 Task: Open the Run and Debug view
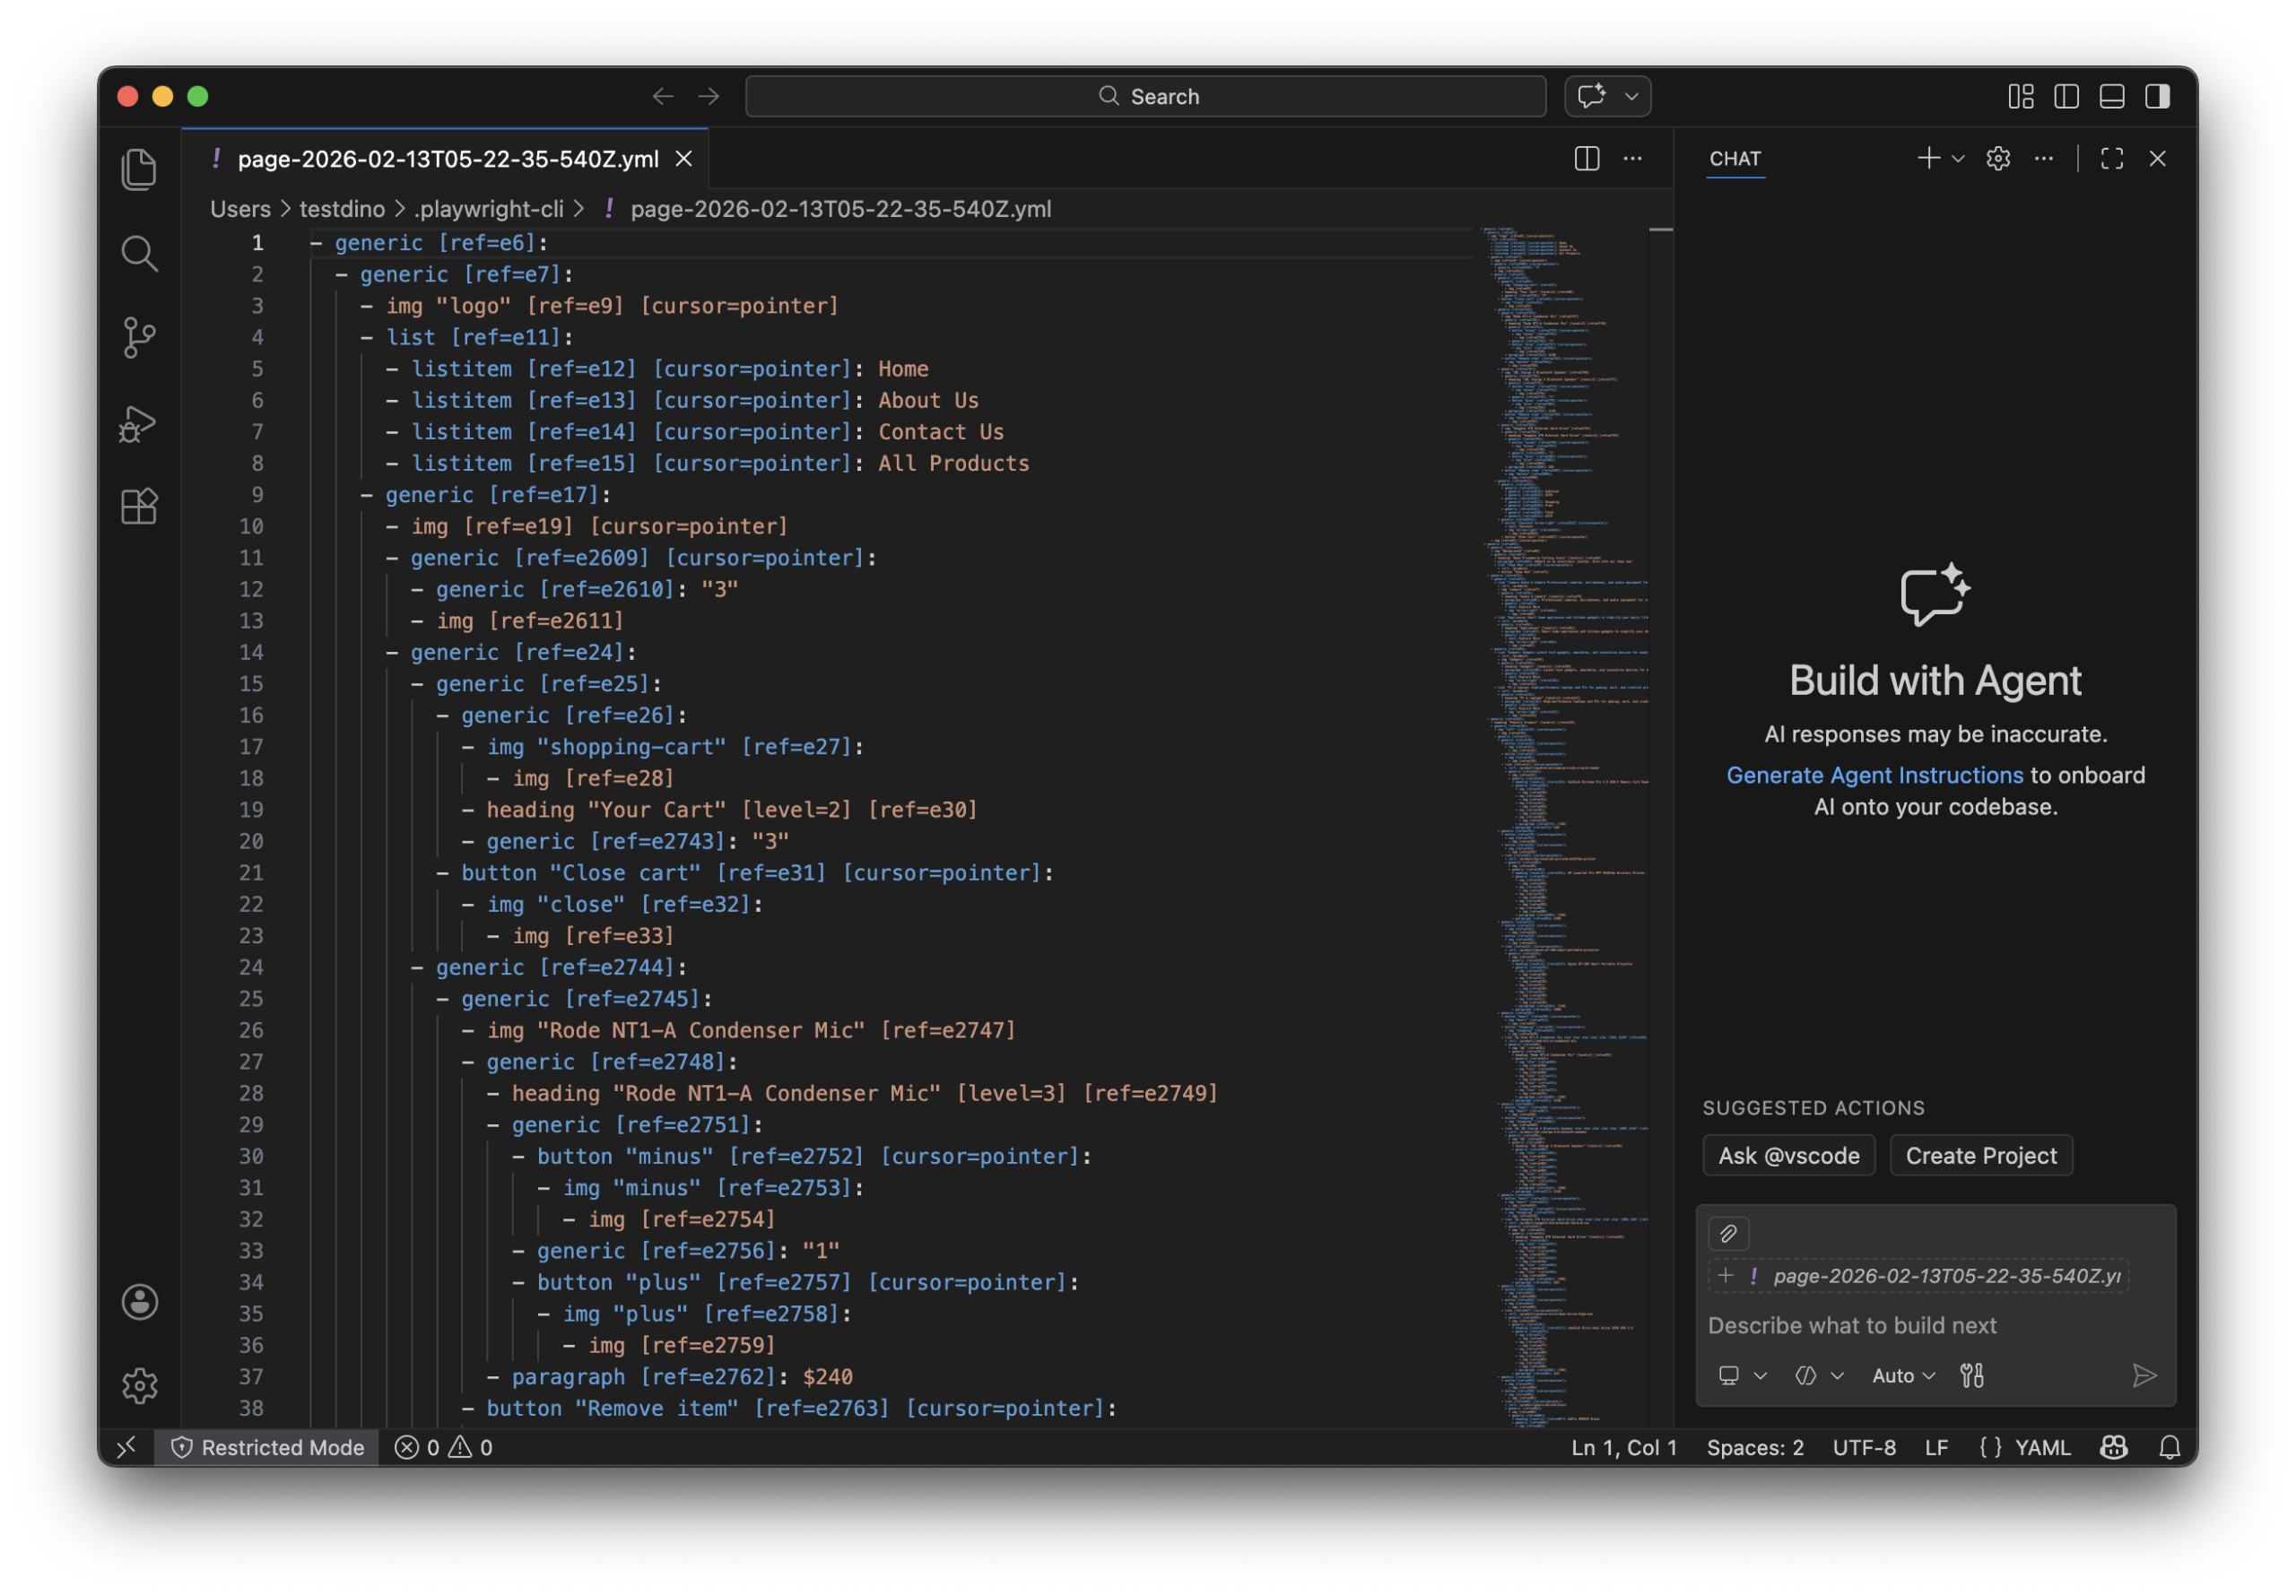pyautogui.click(x=139, y=424)
